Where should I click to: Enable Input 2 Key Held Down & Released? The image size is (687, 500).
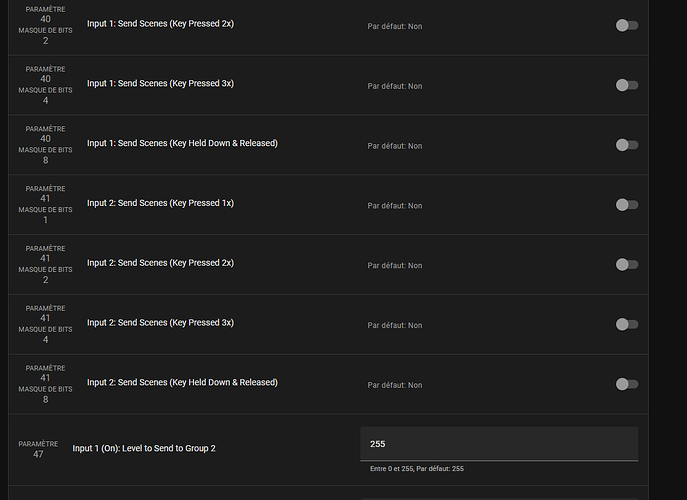click(627, 384)
